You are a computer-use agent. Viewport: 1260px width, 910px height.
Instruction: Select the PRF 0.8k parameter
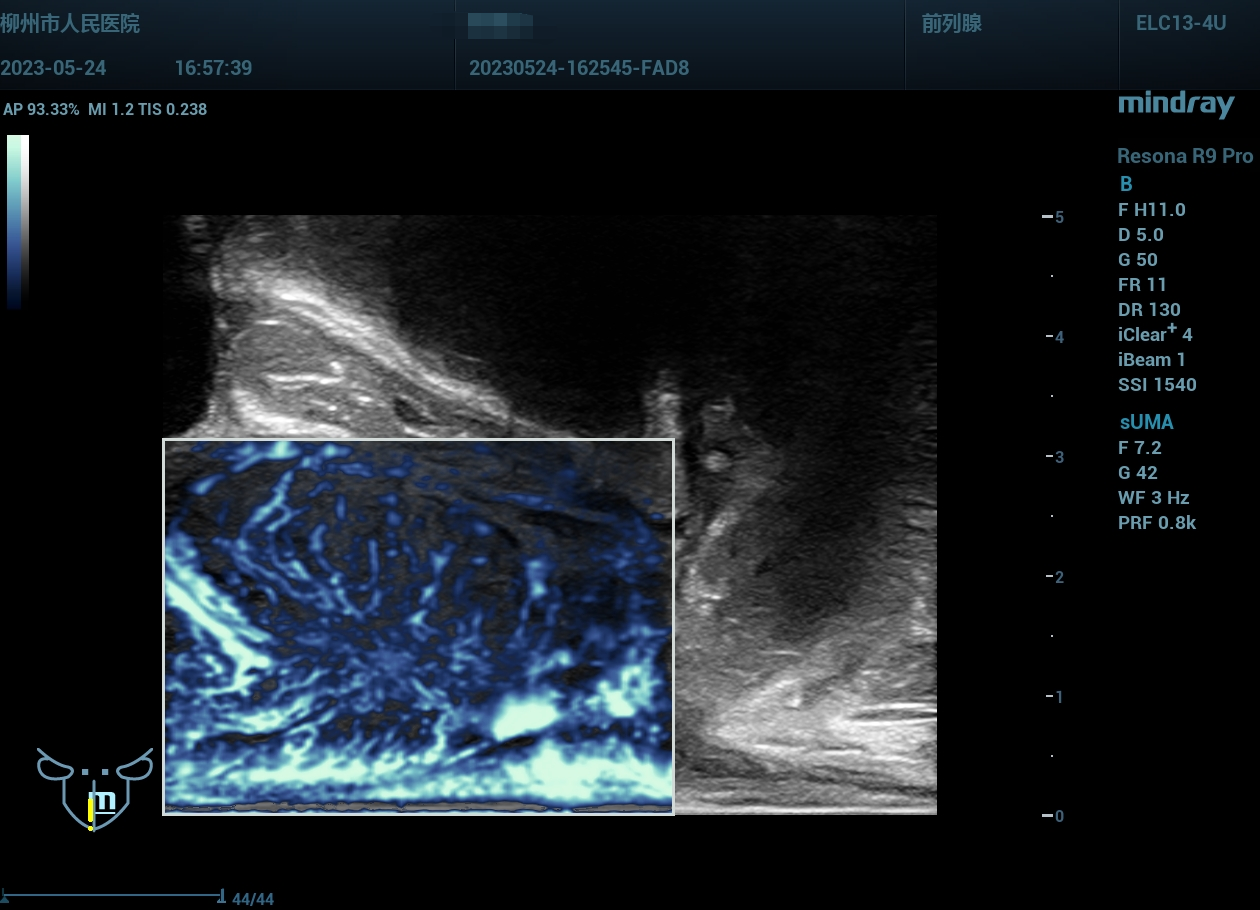click(1156, 522)
